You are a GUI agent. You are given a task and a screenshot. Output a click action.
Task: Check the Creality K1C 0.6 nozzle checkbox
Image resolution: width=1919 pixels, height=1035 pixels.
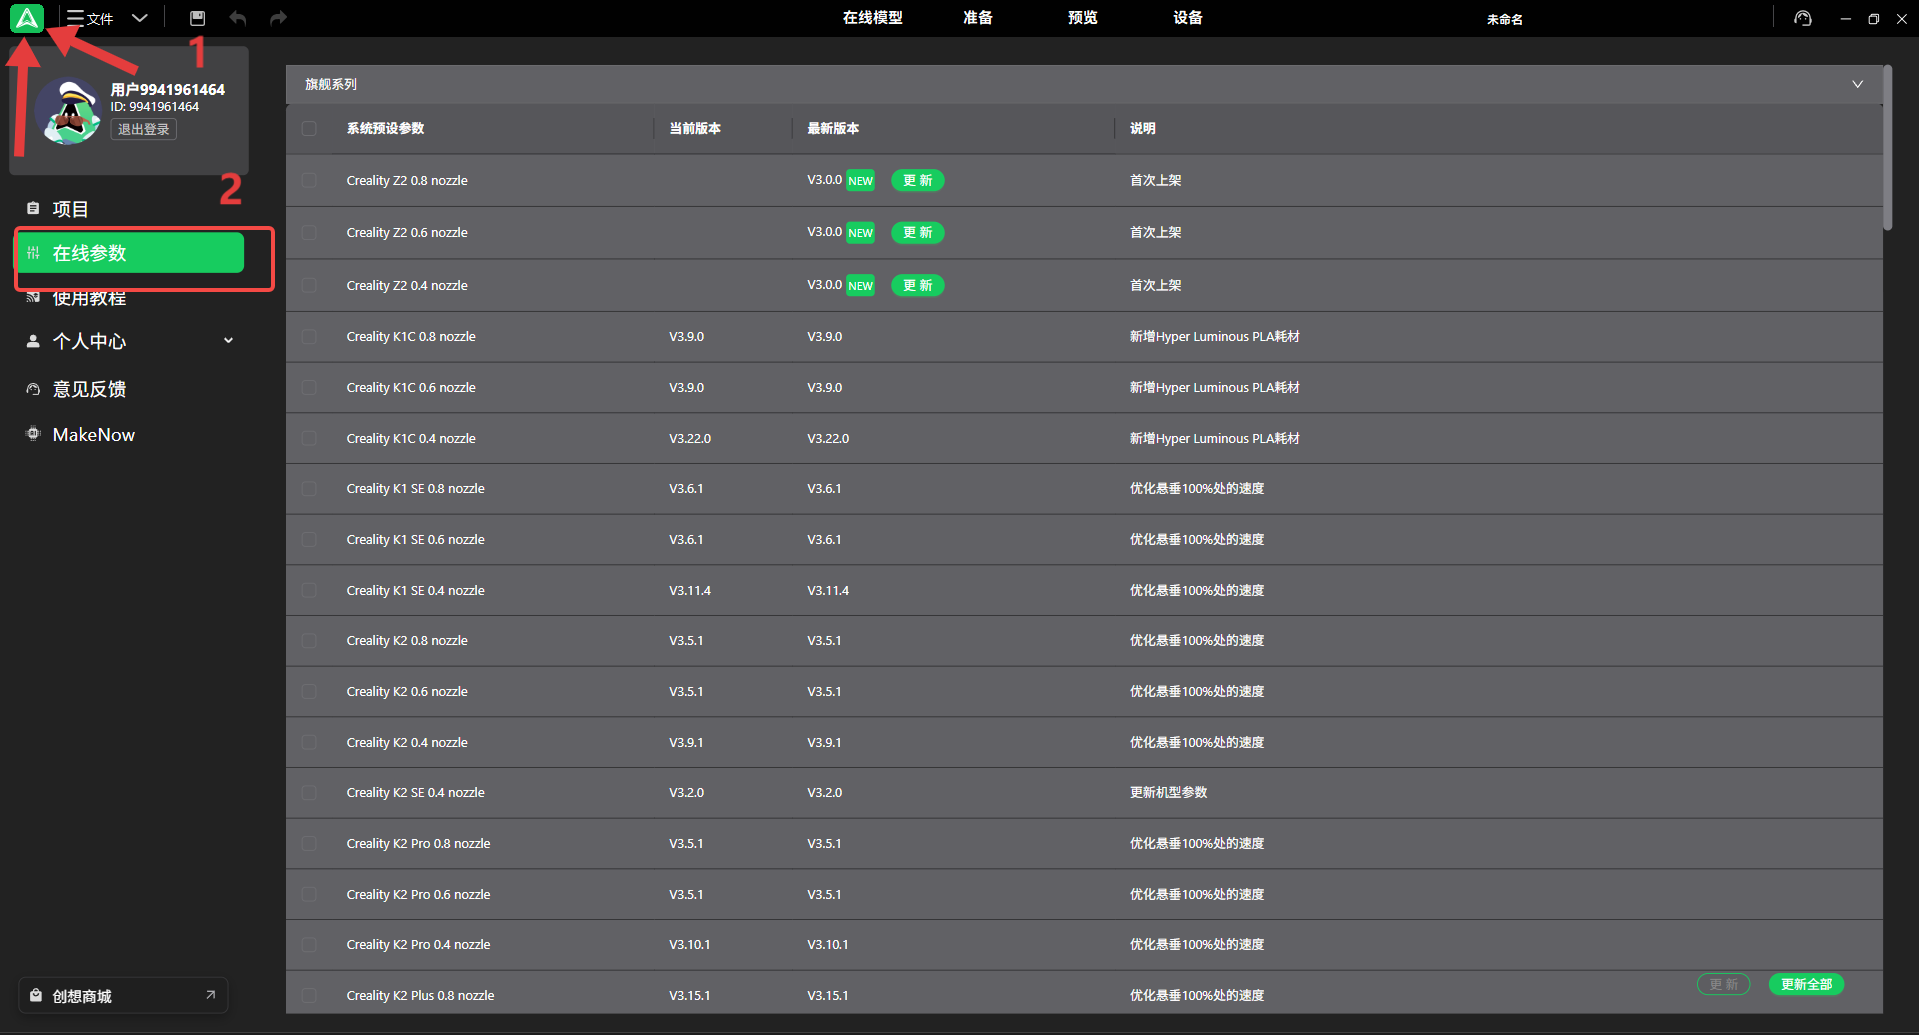[309, 387]
